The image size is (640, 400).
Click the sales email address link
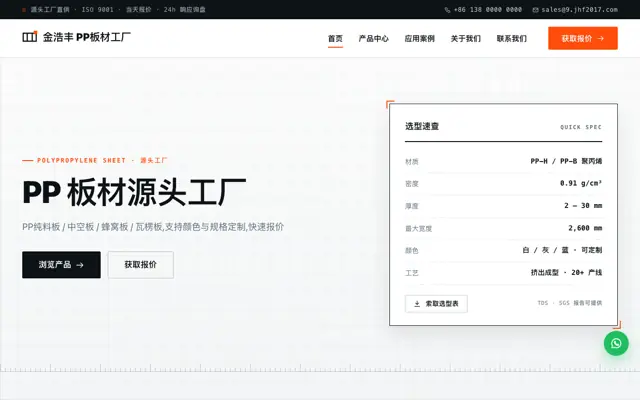(580, 10)
